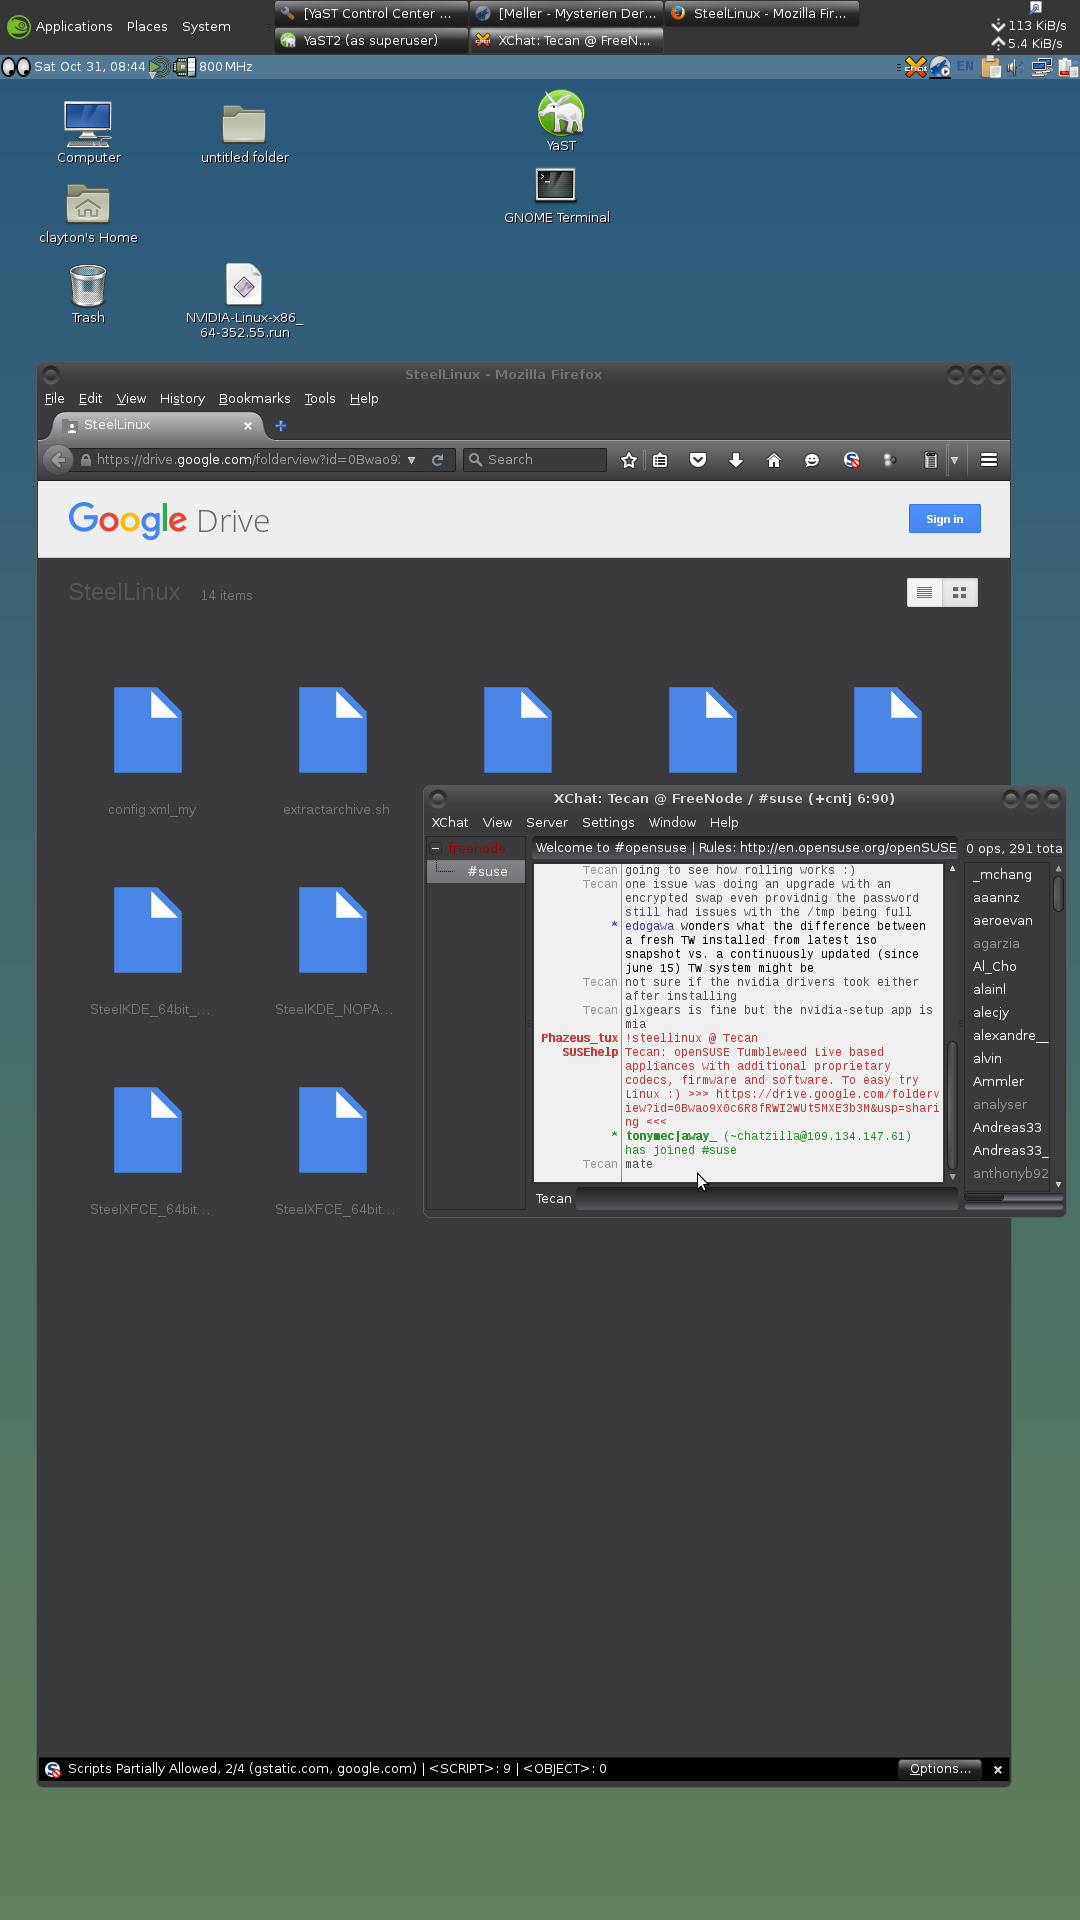Click the Phazeus_tux nickname in chat
The width and height of the screenshot is (1080, 1920).
[x=579, y=1038]
